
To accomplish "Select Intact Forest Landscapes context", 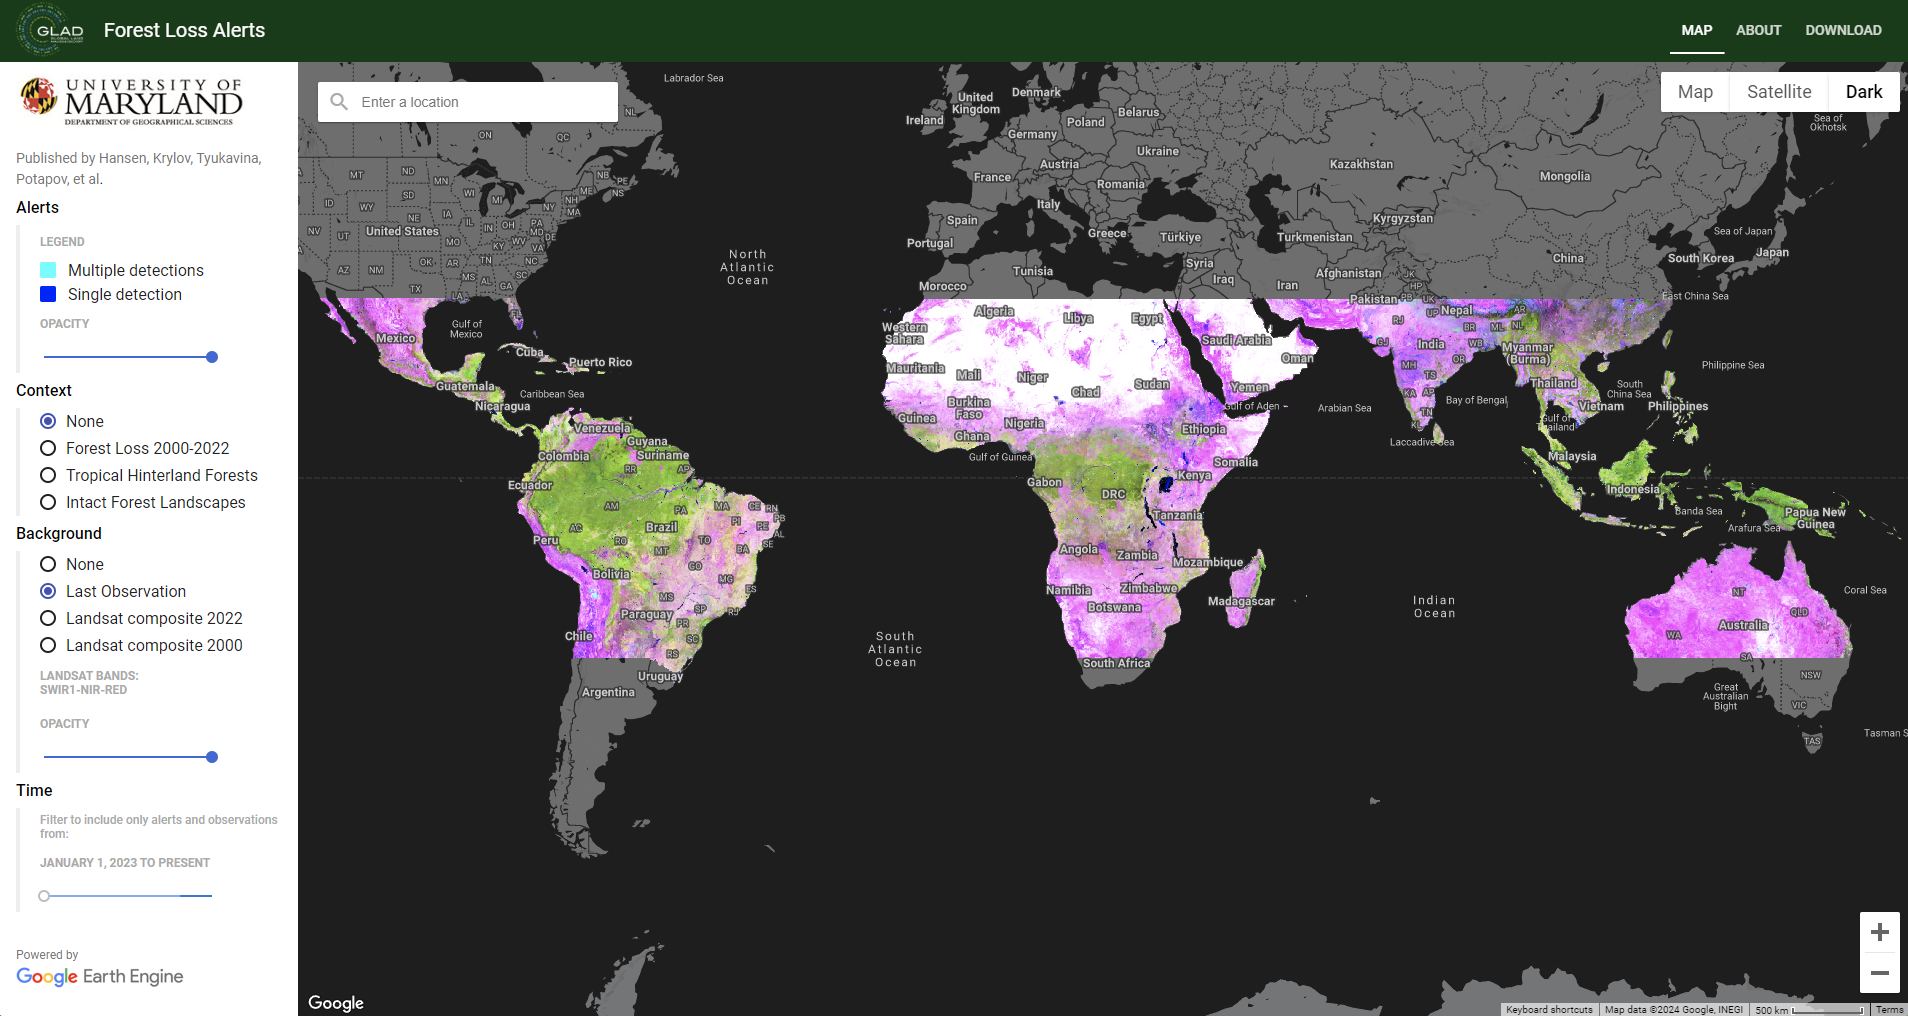I will click(48, 502).
